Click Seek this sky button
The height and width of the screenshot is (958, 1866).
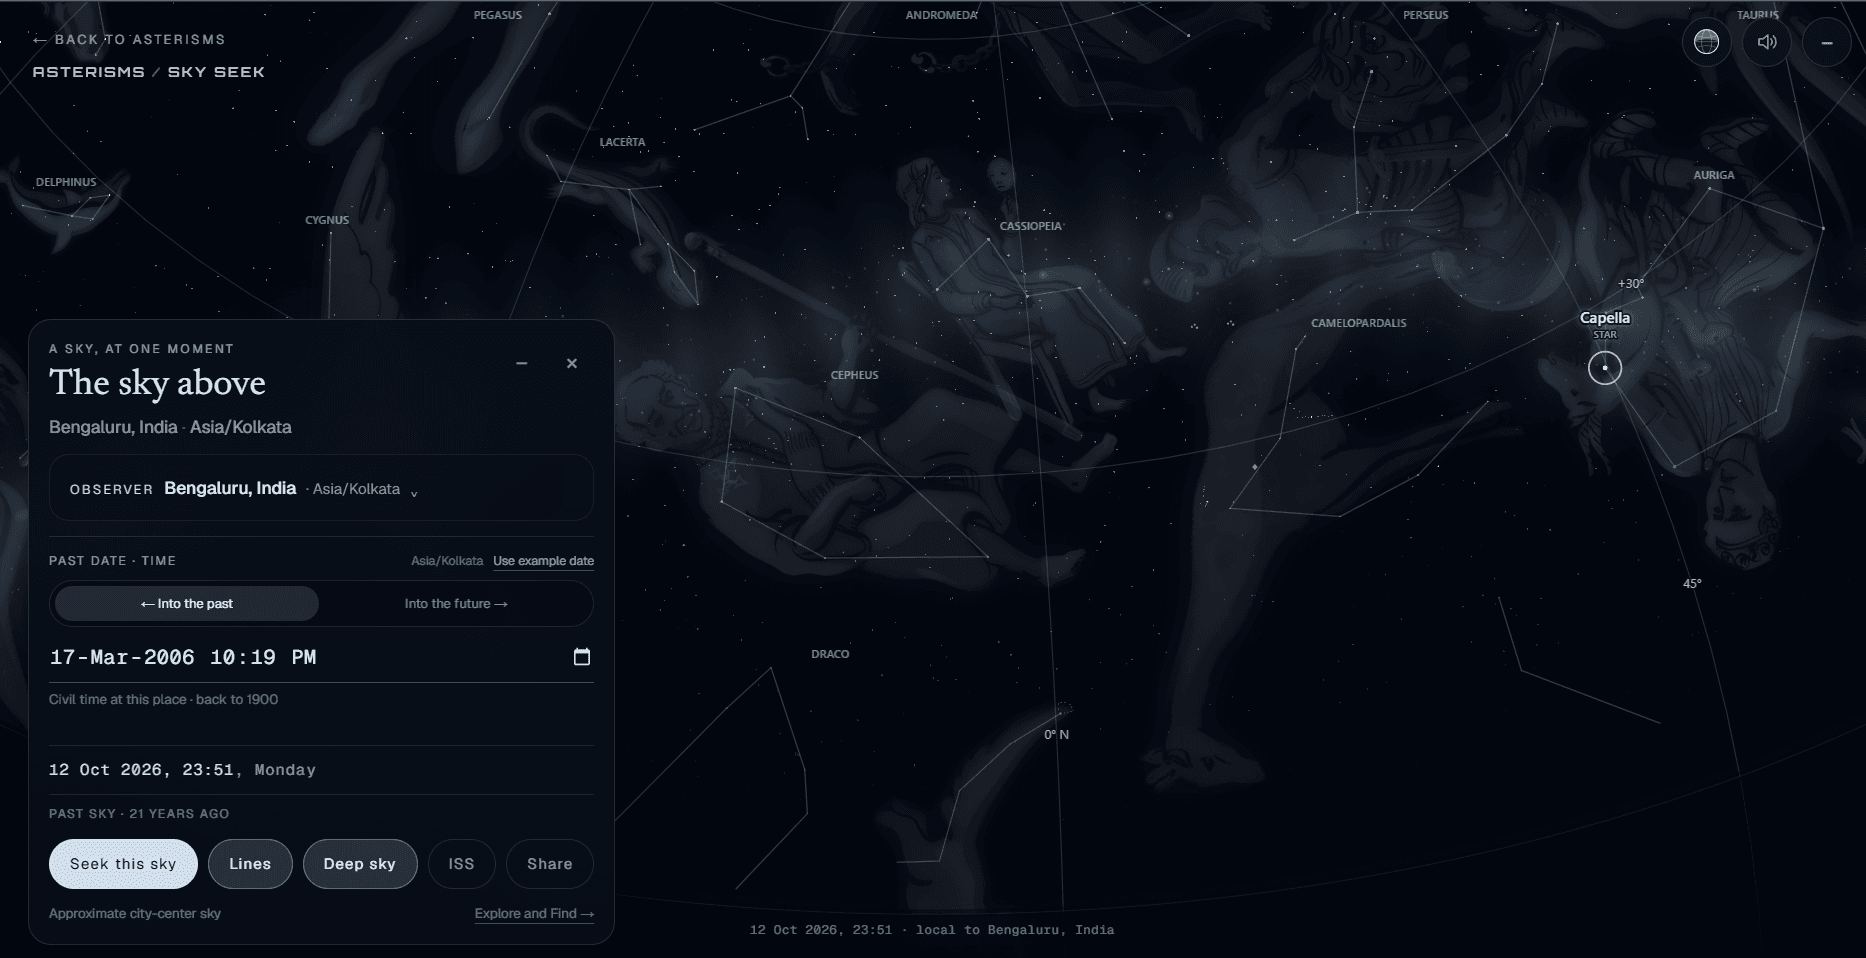pos(123,864)
